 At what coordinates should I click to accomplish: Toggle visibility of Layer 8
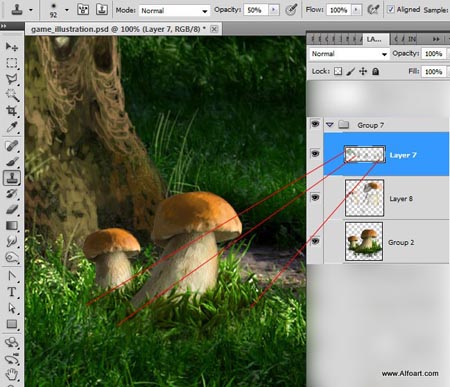[x=315, y=197]
